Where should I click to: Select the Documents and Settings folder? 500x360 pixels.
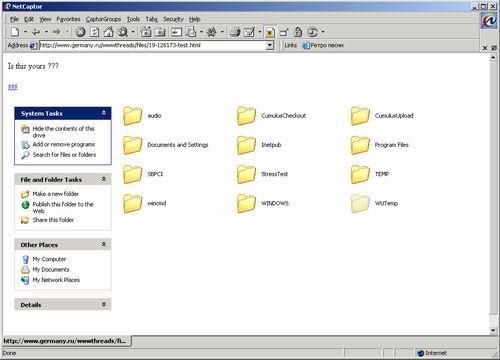166,145
